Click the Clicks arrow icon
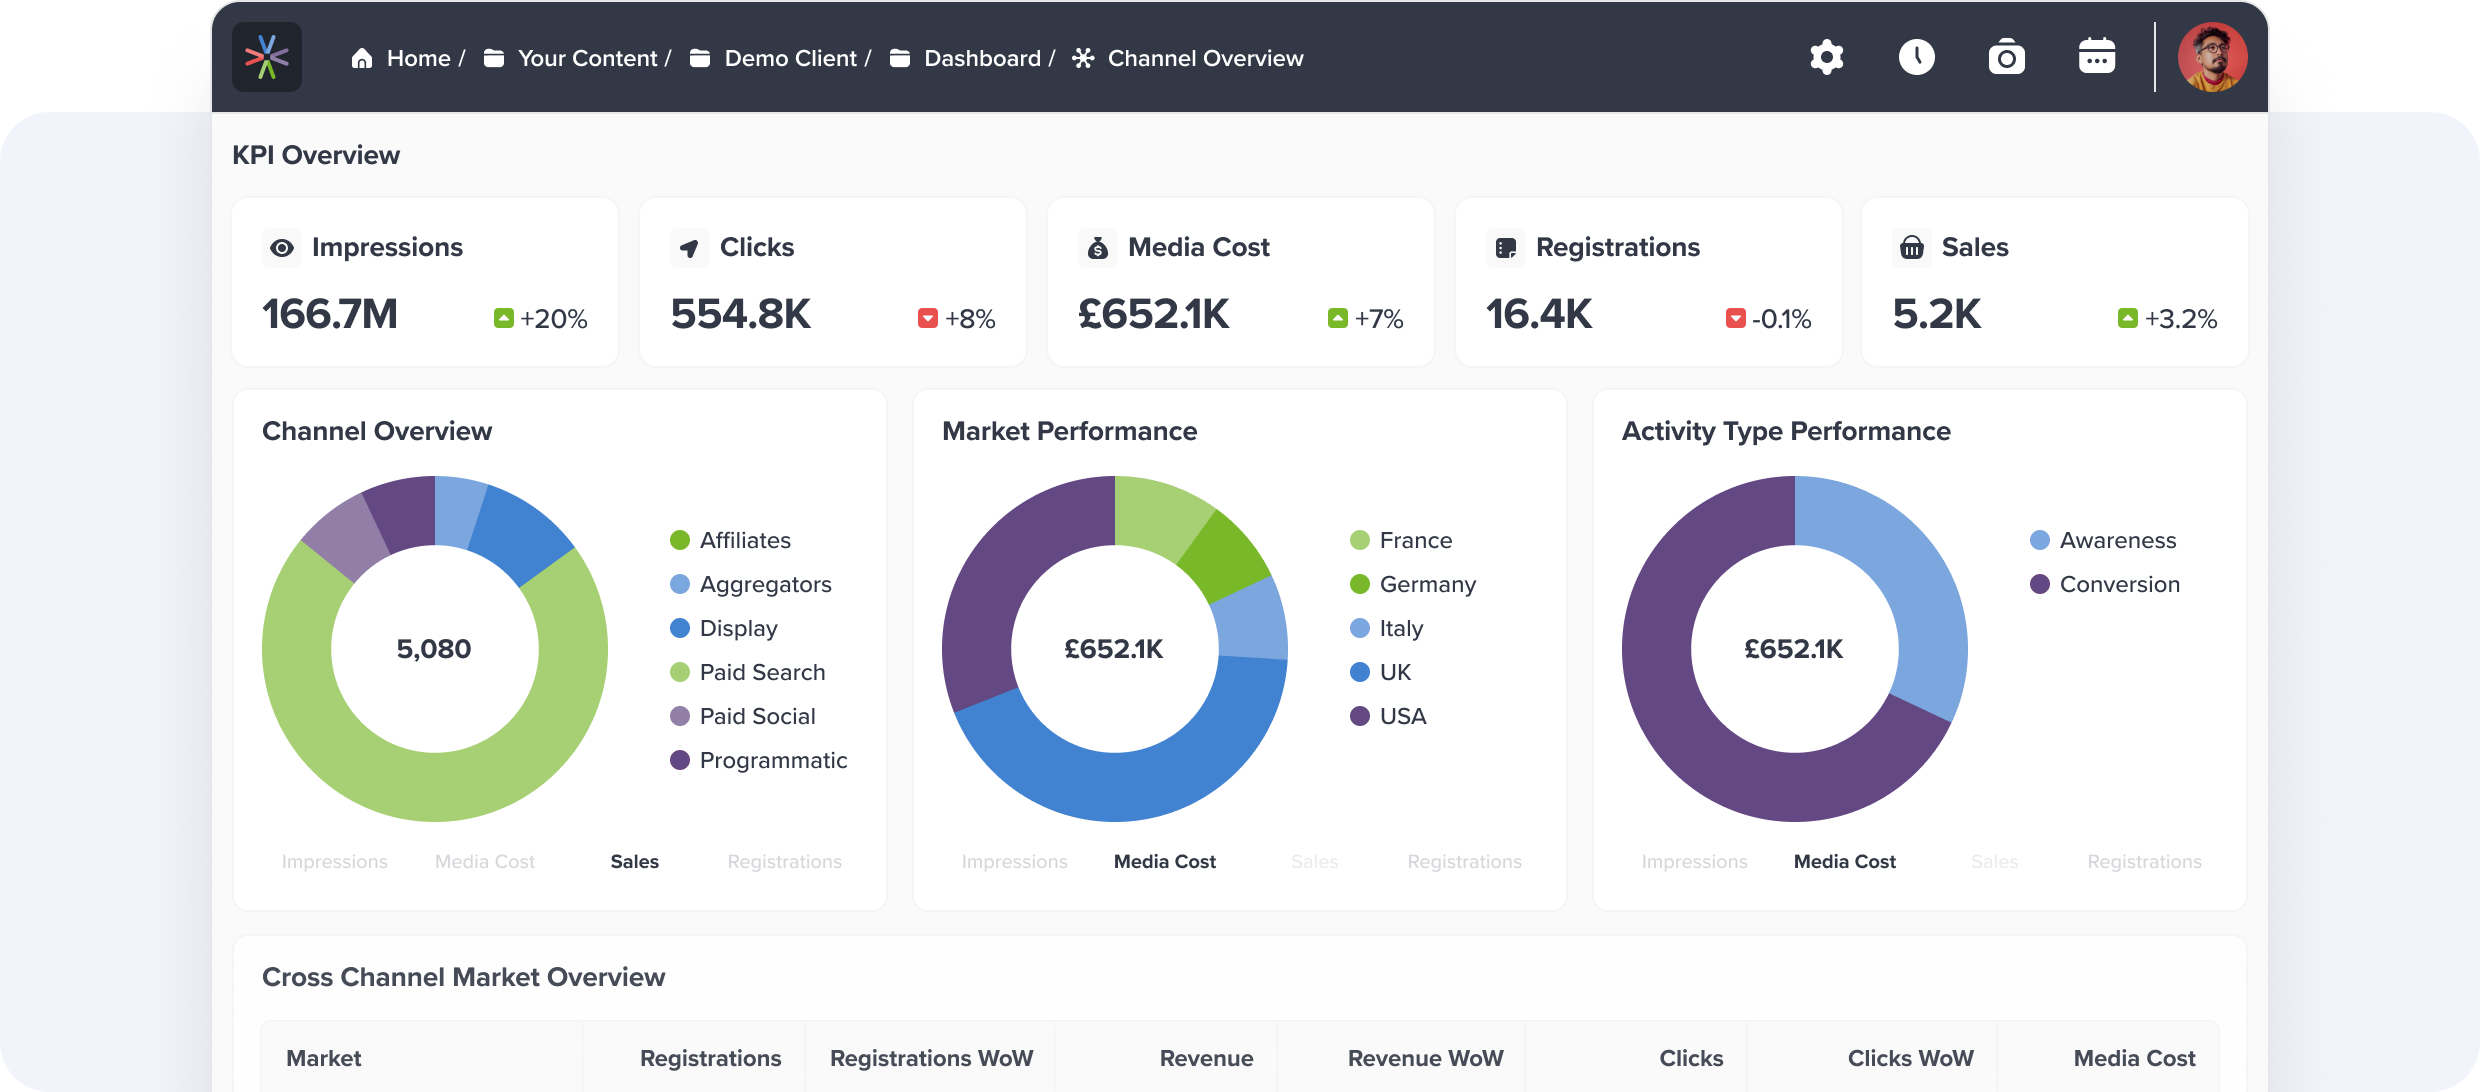Screen dimensions: 2480x1092 [x=690, y=247]
